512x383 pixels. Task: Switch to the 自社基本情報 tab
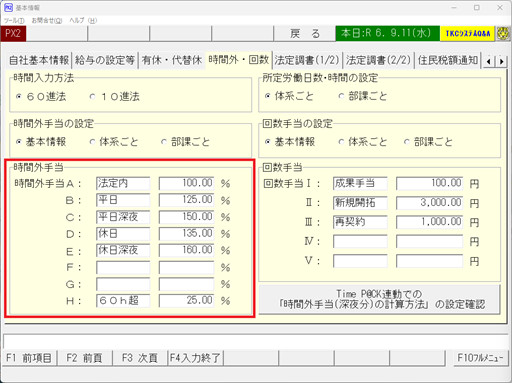click(39, 60)
